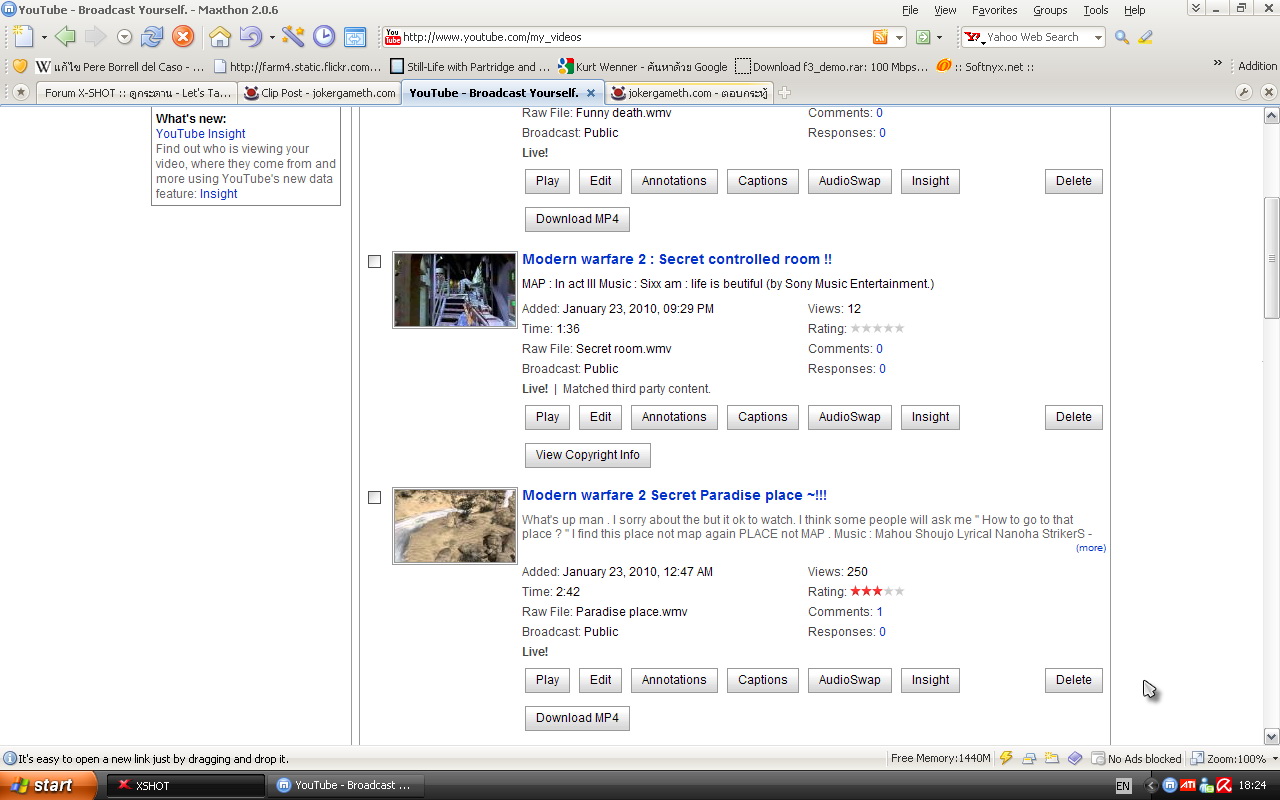Go back with the green Back arrow

[66, 37]
